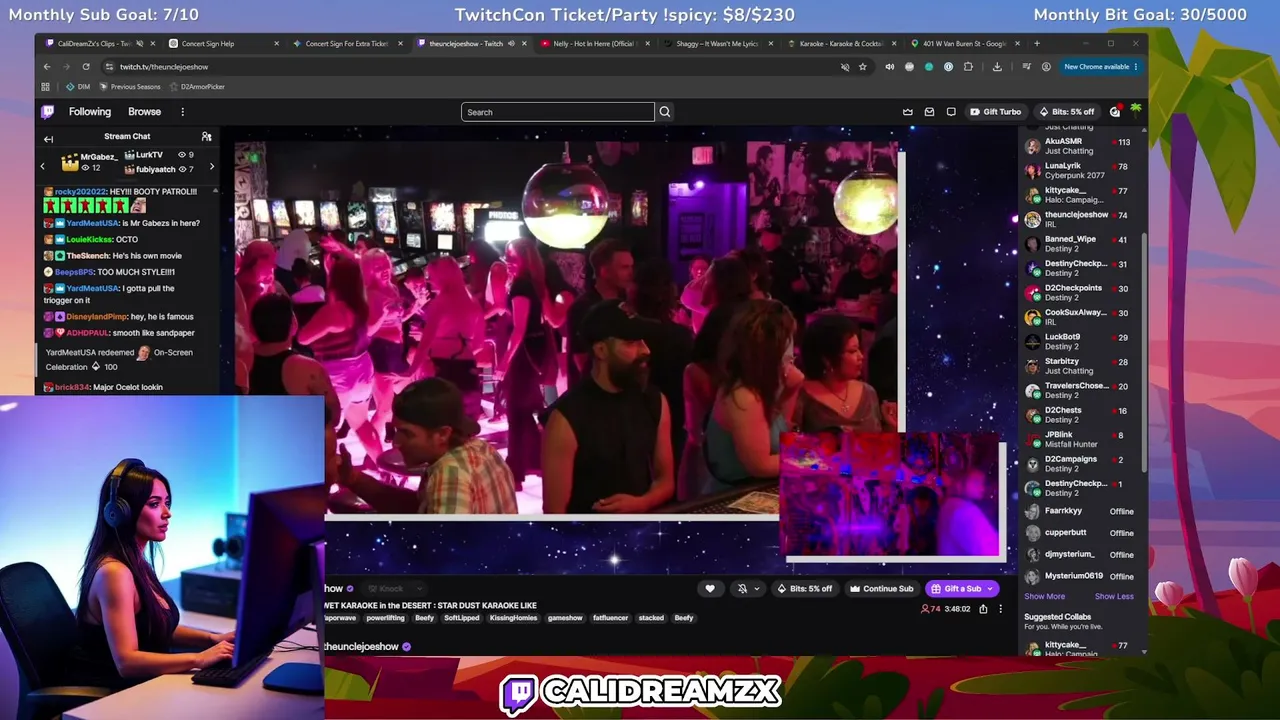Open the Chrome downloads icon
Viewport: 1280px width, 720px height.
[x=997, y=67]
